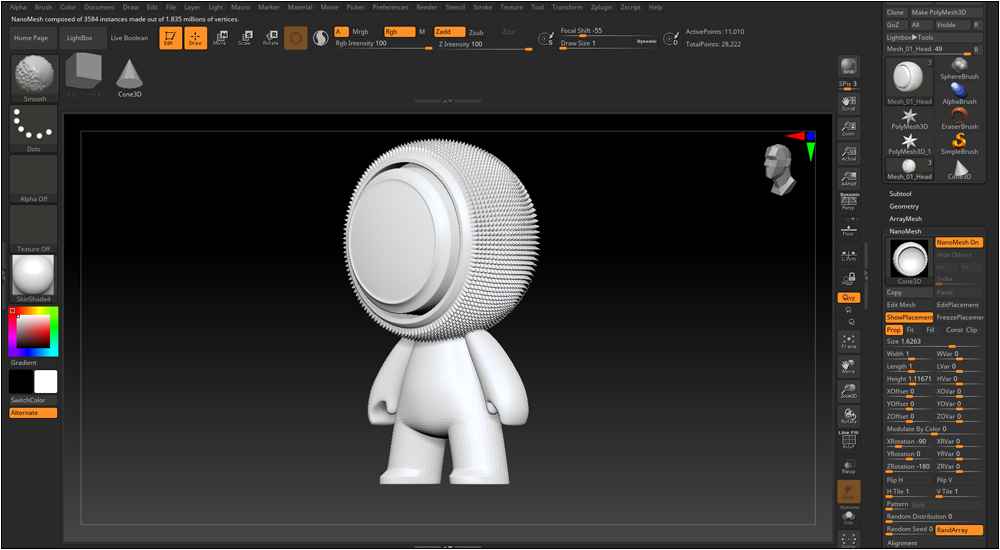Click the Rotate transform icon in top toolbar
This screenshot has height=550, width=1000.
coord(270,38)
